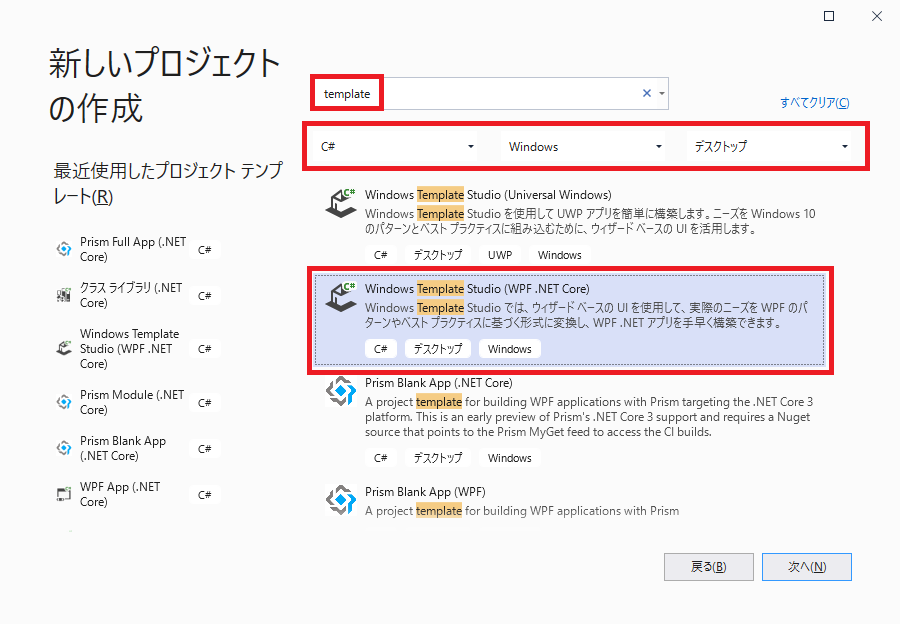Choose recent template Prism Full App (.NET Core)

tap(138, 249)
